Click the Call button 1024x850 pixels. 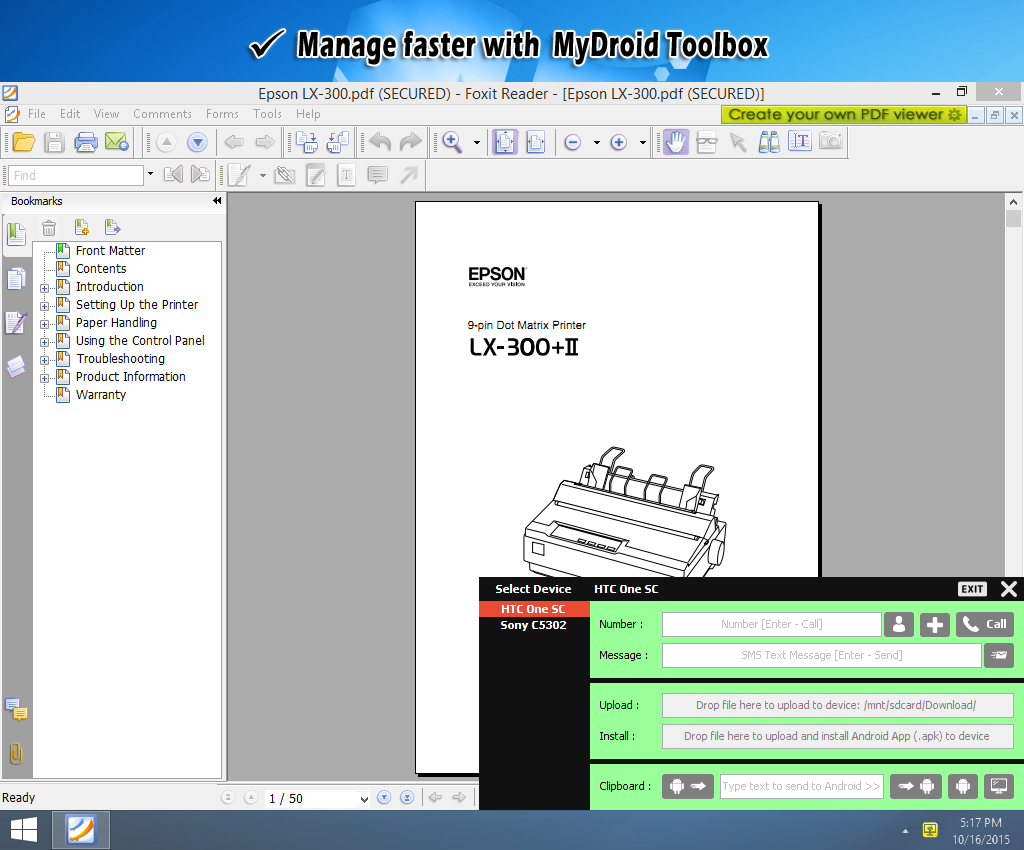pyautogui.click(x=985, y=624)
